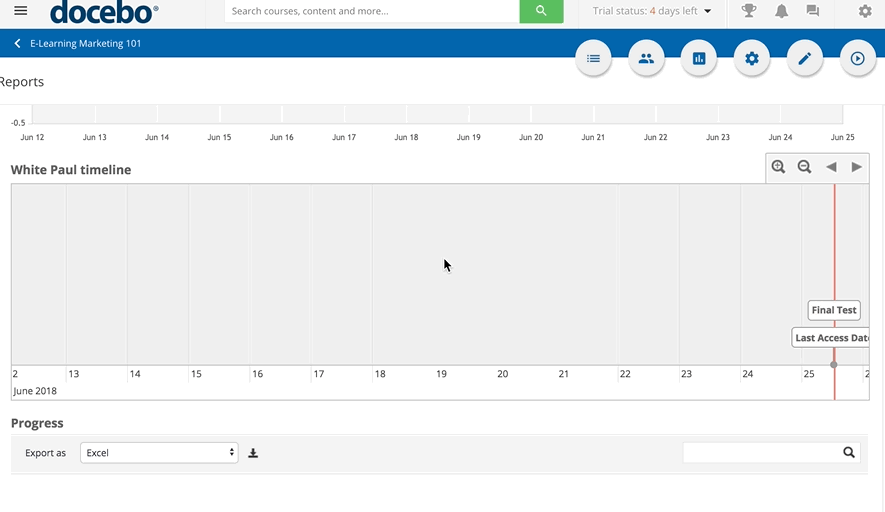The image size is (885, 512).
Task: Click the progress search magnifier icon
Action: point(849,452)
